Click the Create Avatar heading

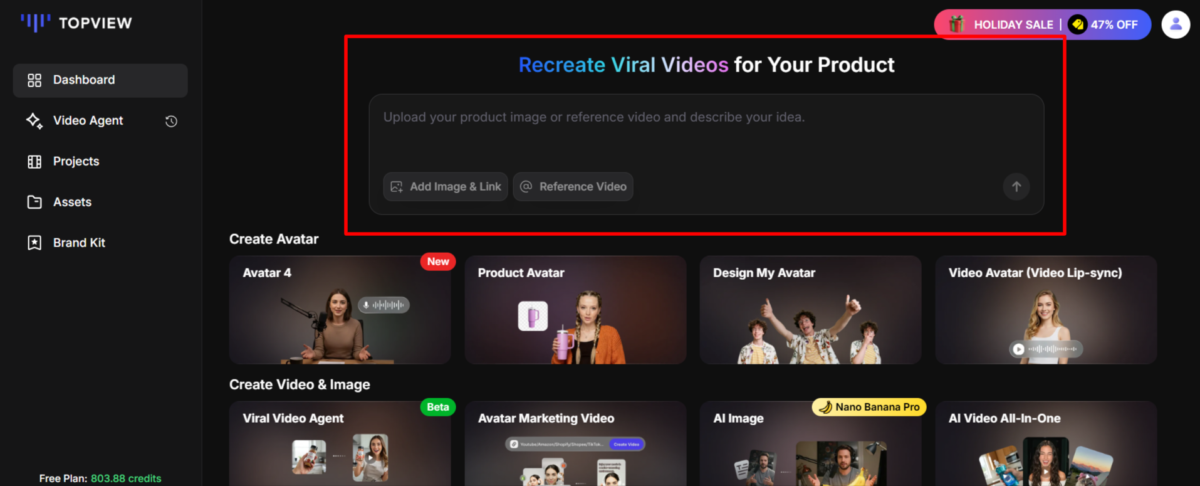[274, 239]
